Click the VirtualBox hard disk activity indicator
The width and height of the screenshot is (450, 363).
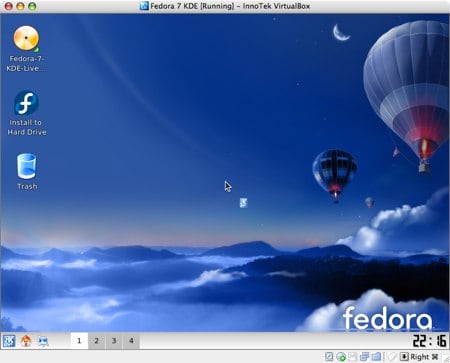point(329,357)
